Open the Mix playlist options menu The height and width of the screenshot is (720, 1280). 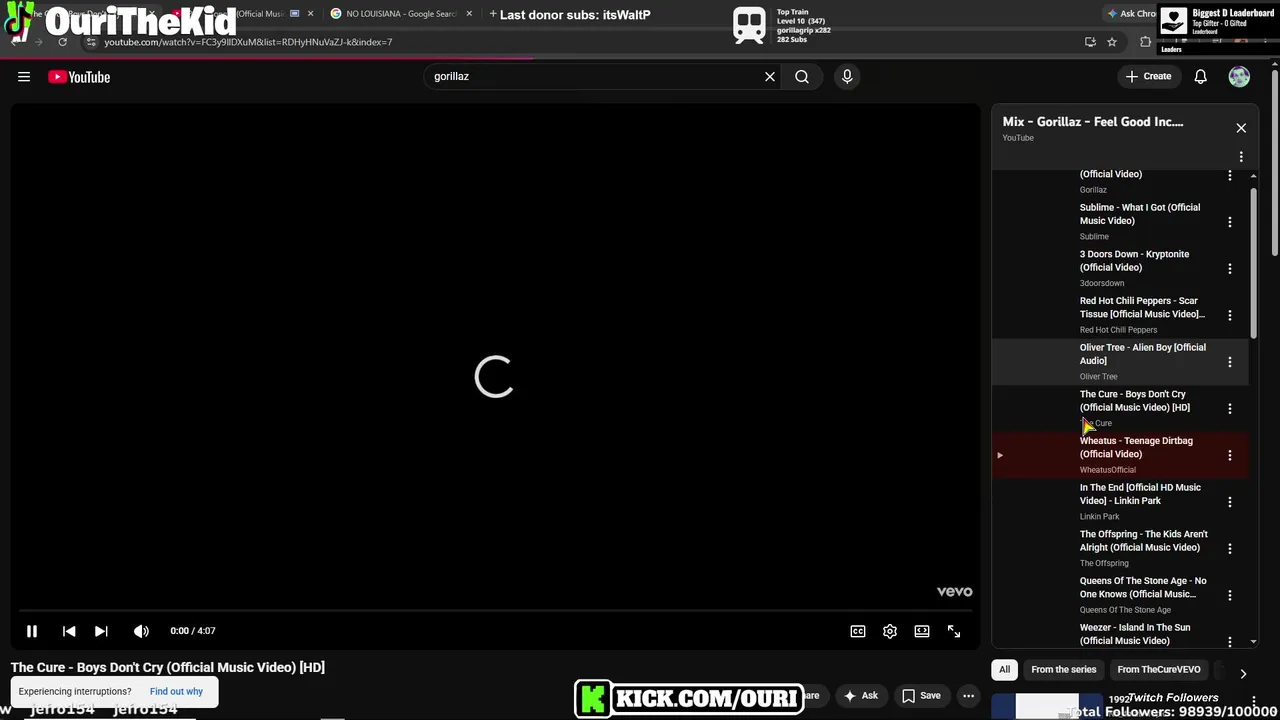point(1241,157)
